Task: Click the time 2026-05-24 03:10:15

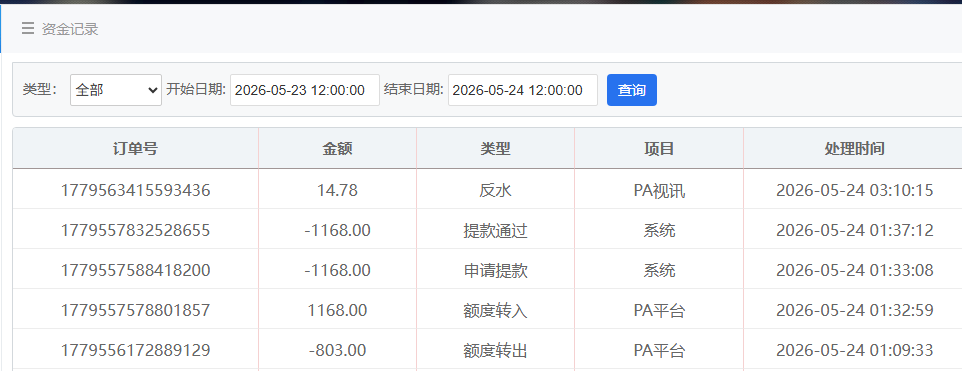Action: pos(855,191)
